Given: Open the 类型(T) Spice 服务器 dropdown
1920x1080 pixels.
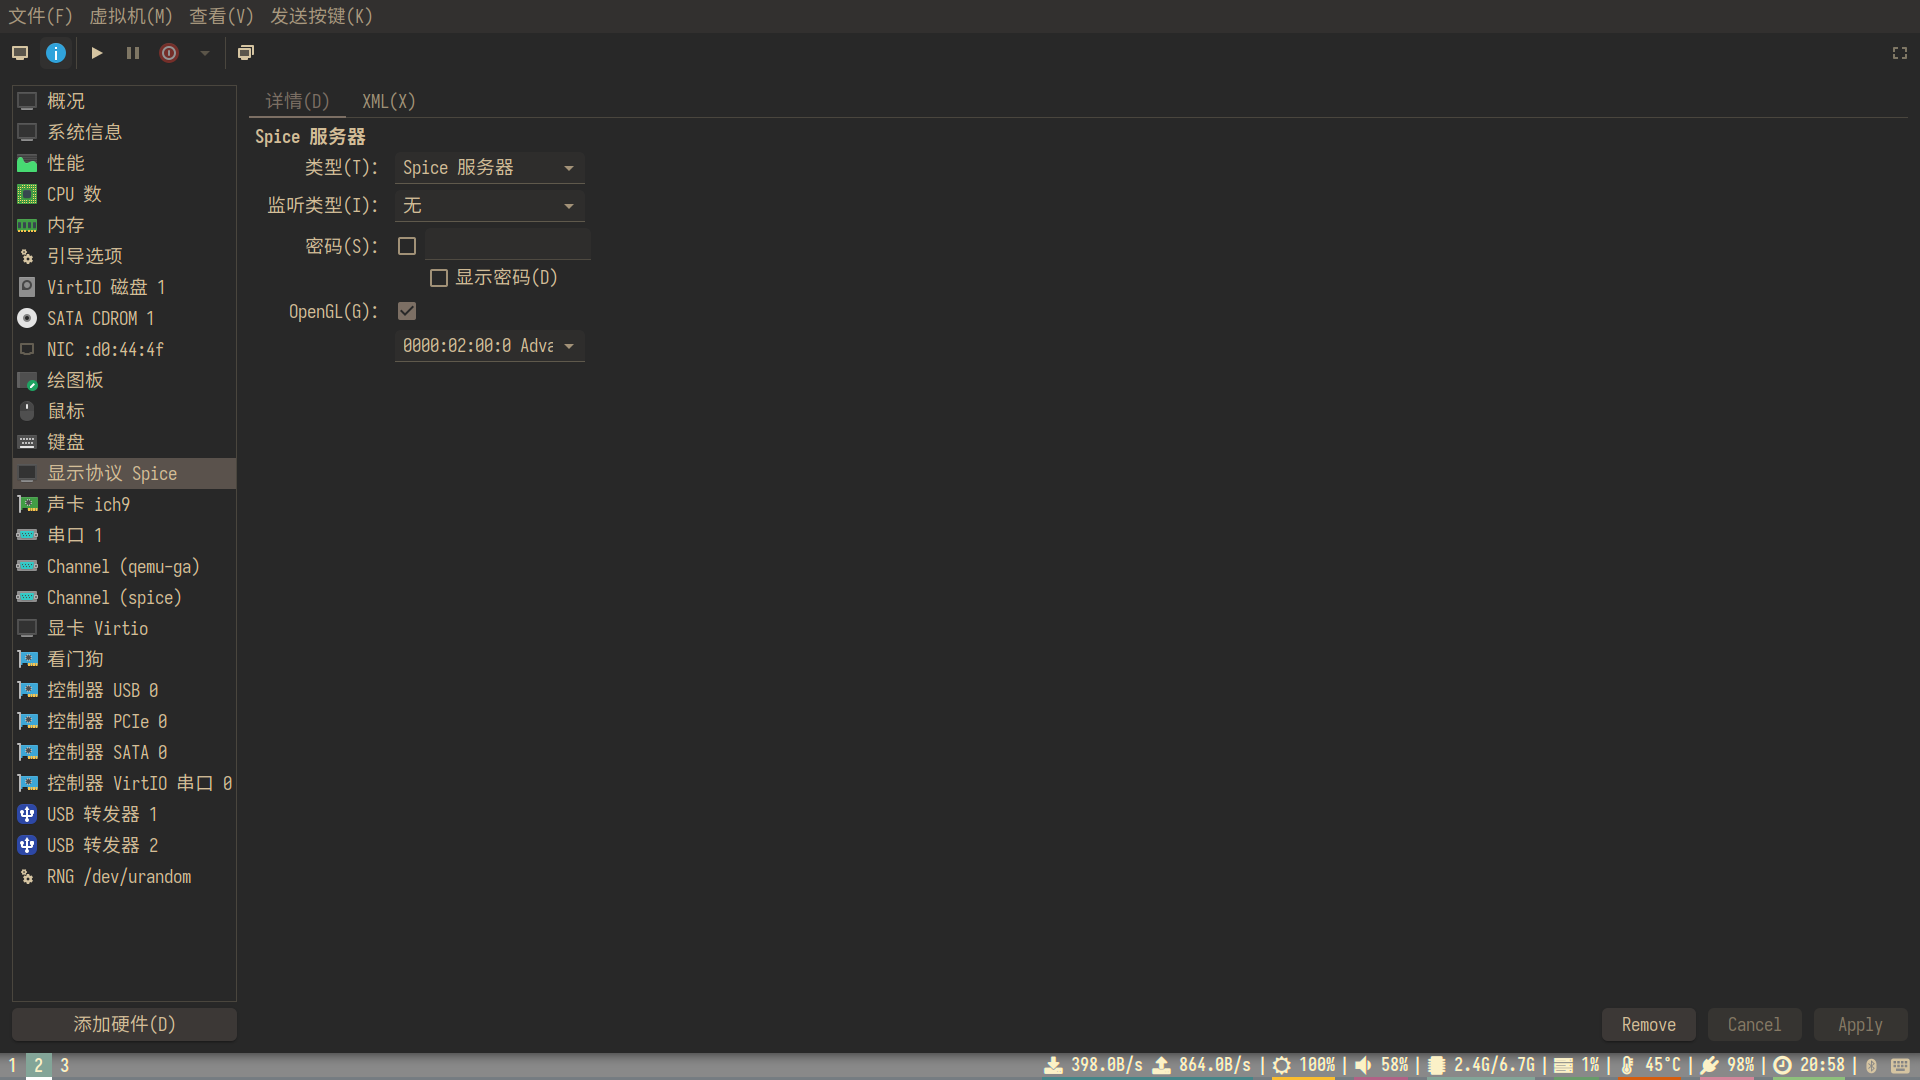Looking at the screenshot, I should pos(489,168).
